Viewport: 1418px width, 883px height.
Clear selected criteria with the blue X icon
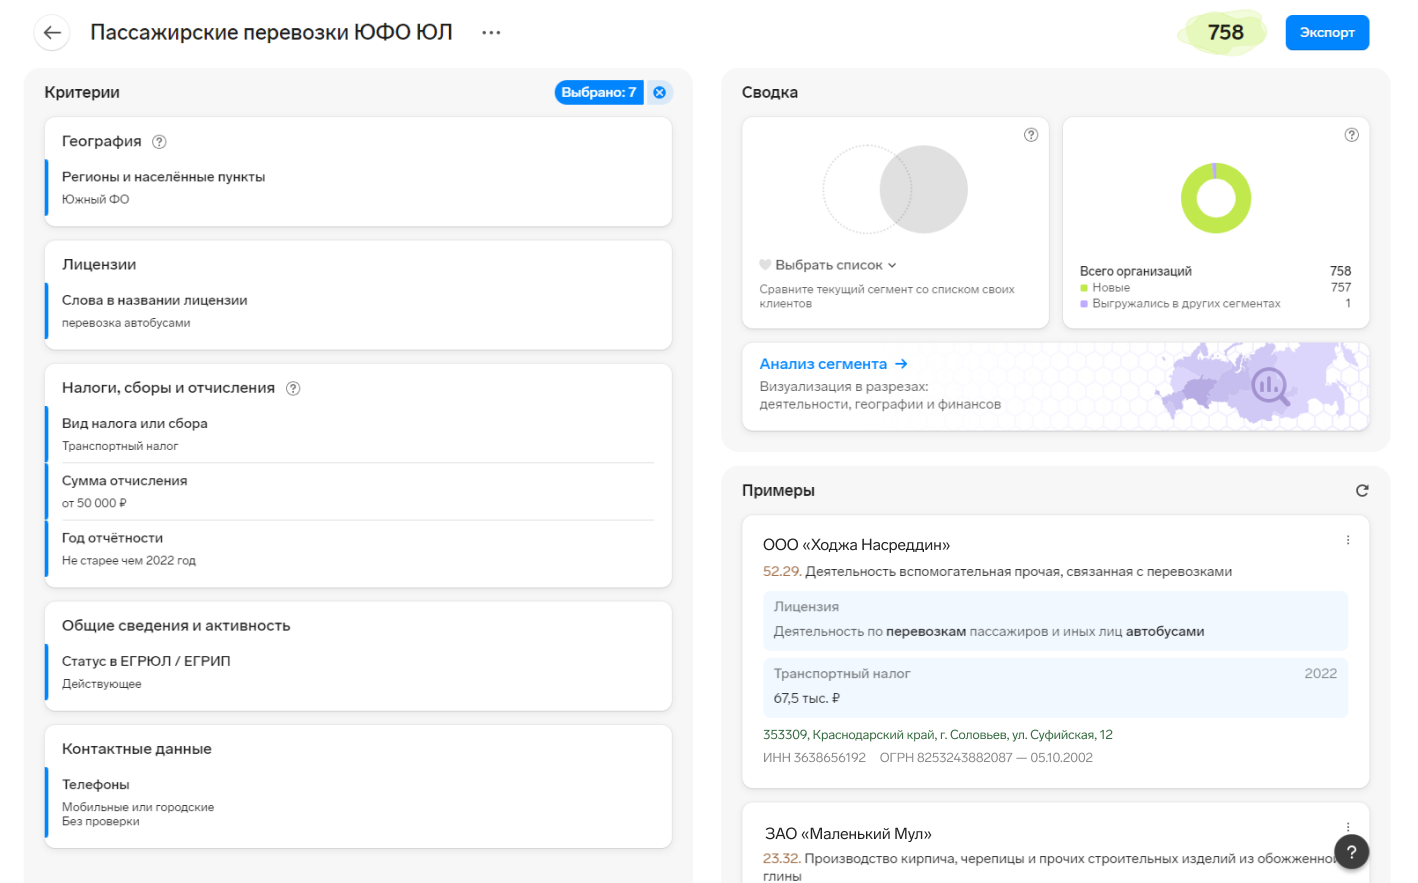(660, 92)
